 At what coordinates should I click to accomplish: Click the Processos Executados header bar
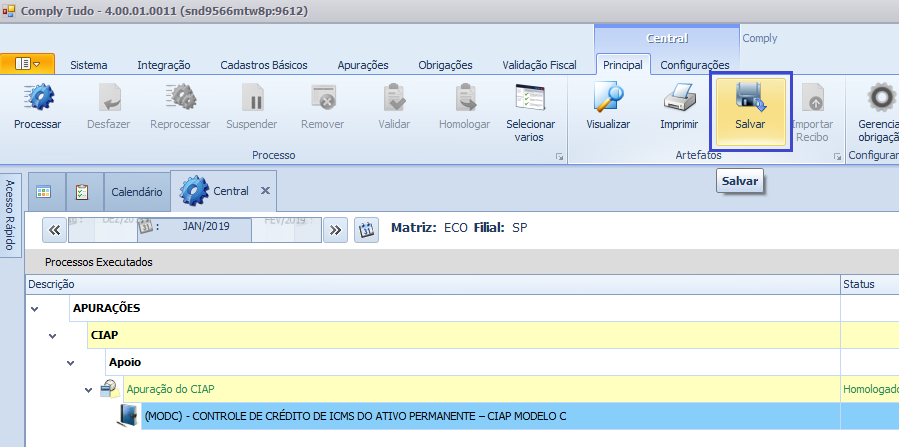click(462, 262)
